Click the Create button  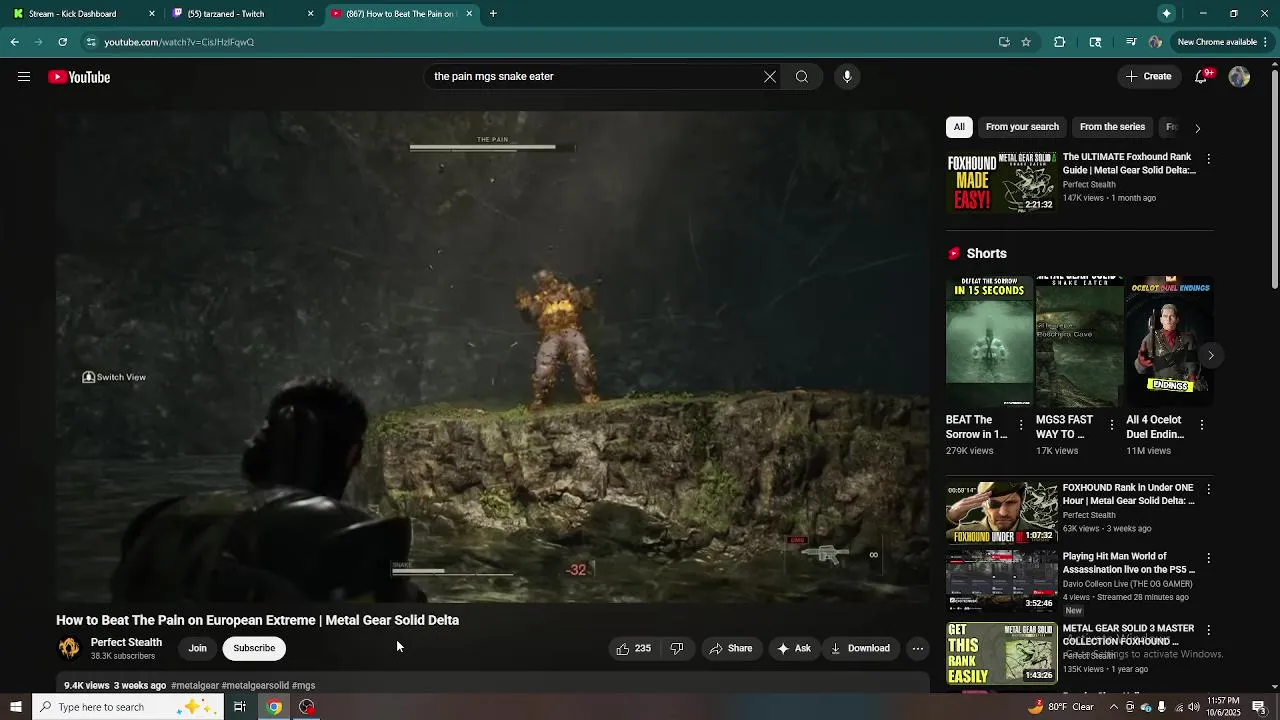click(x=1148, y=77)
